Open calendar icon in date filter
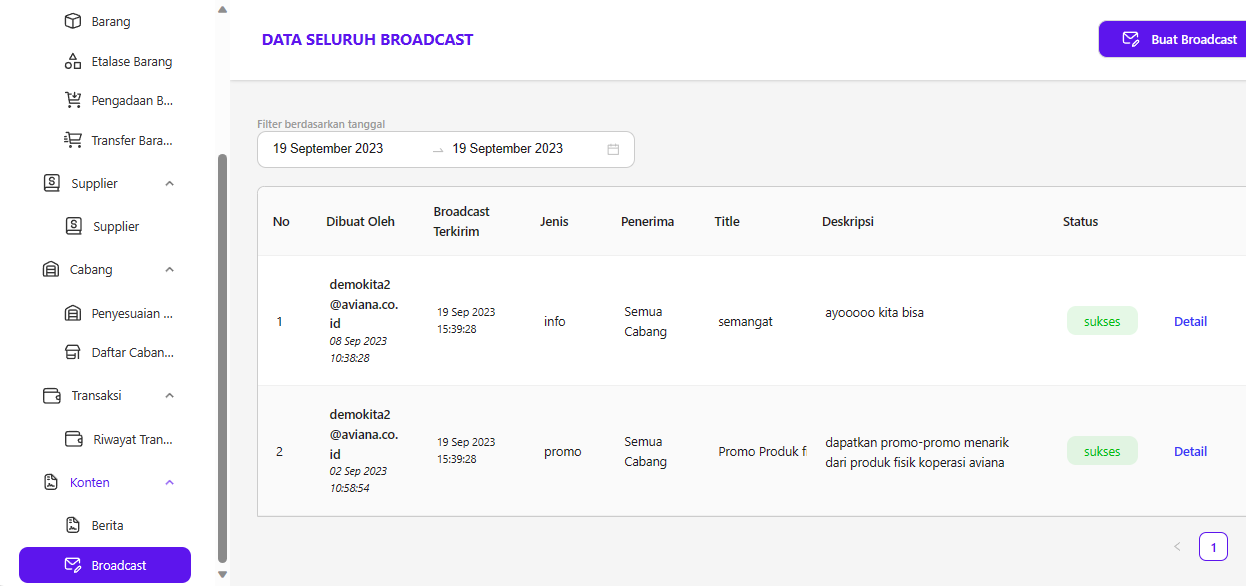The image size is (1246, 586). coord(613,149)
